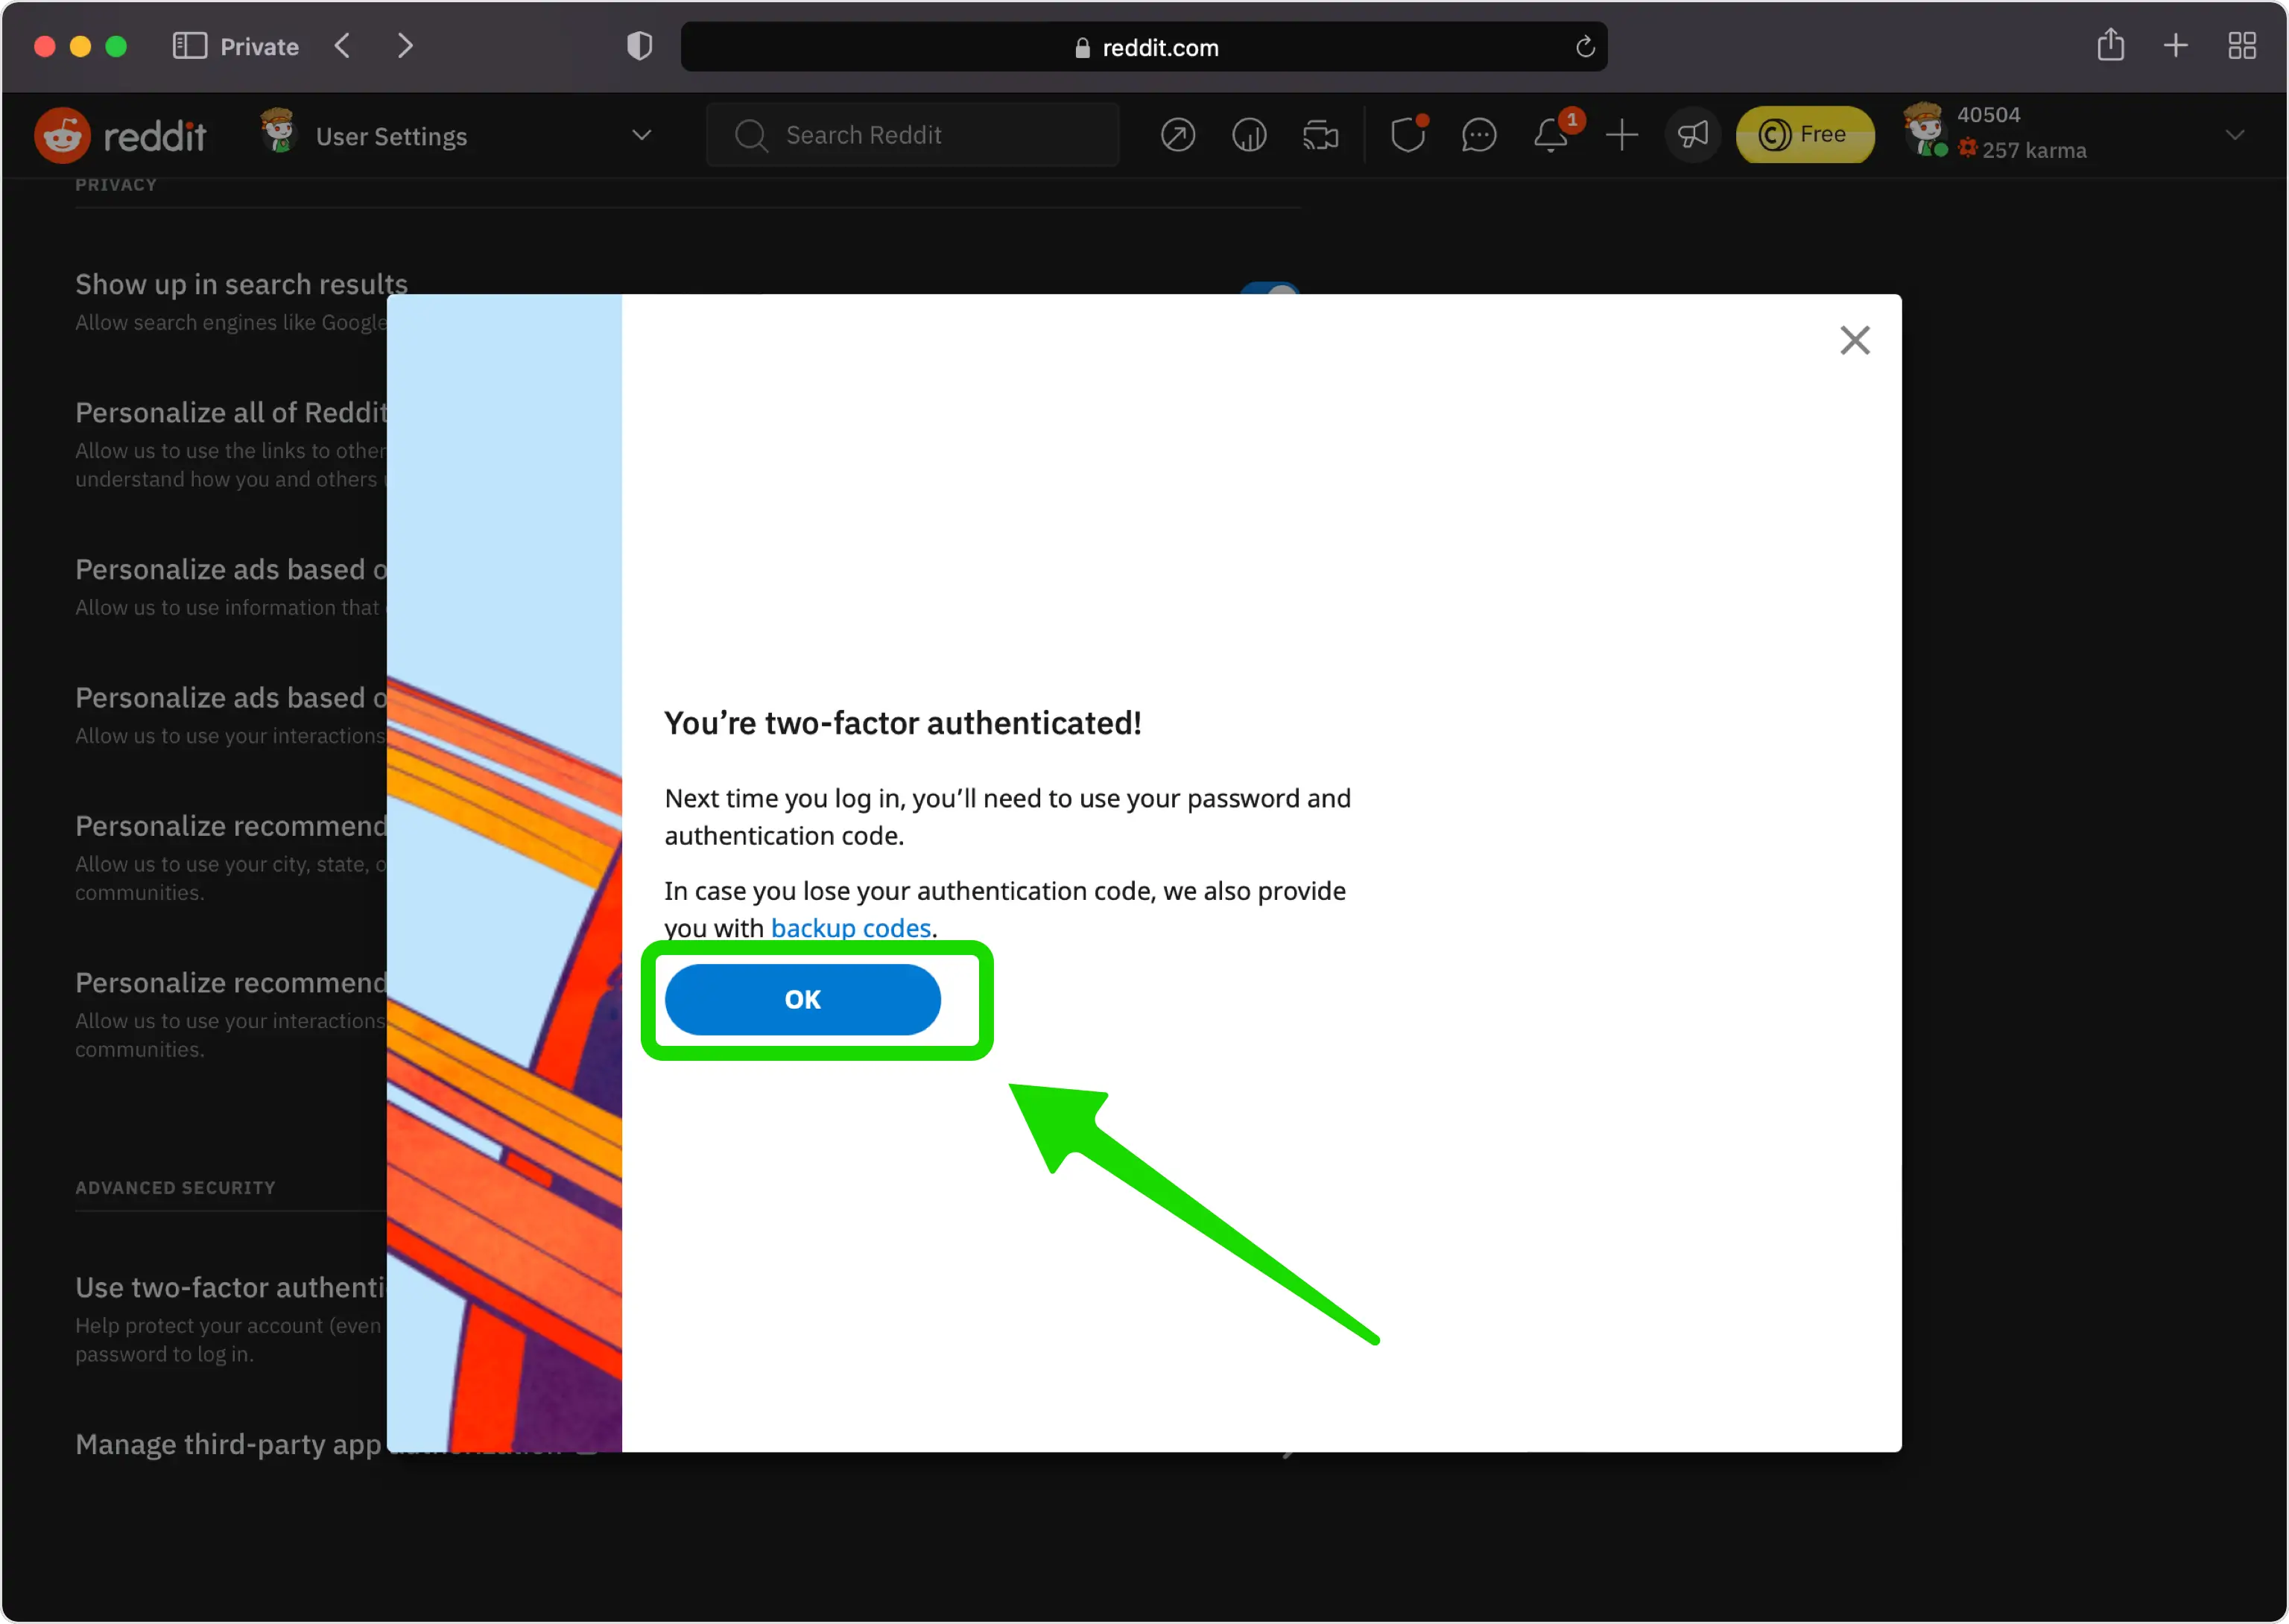
Task: Click the 'Use two-factor authenti' setting text
Action: (230, 1287)
